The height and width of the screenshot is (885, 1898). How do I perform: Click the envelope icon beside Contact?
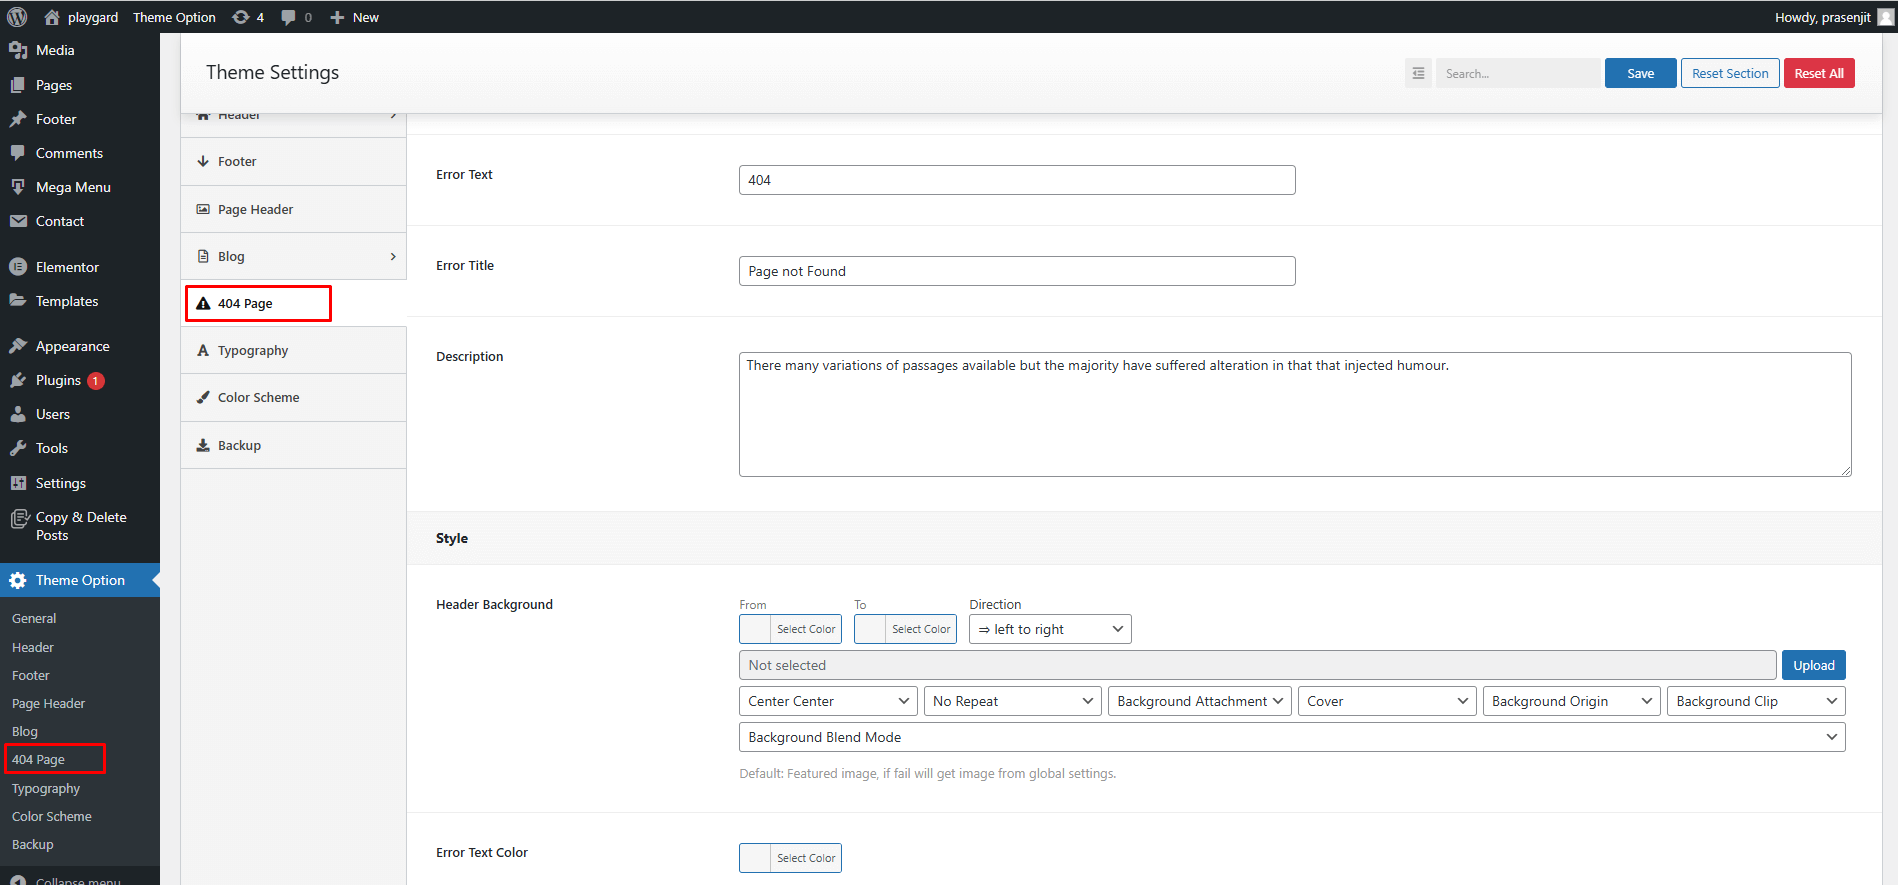(18, 221)
